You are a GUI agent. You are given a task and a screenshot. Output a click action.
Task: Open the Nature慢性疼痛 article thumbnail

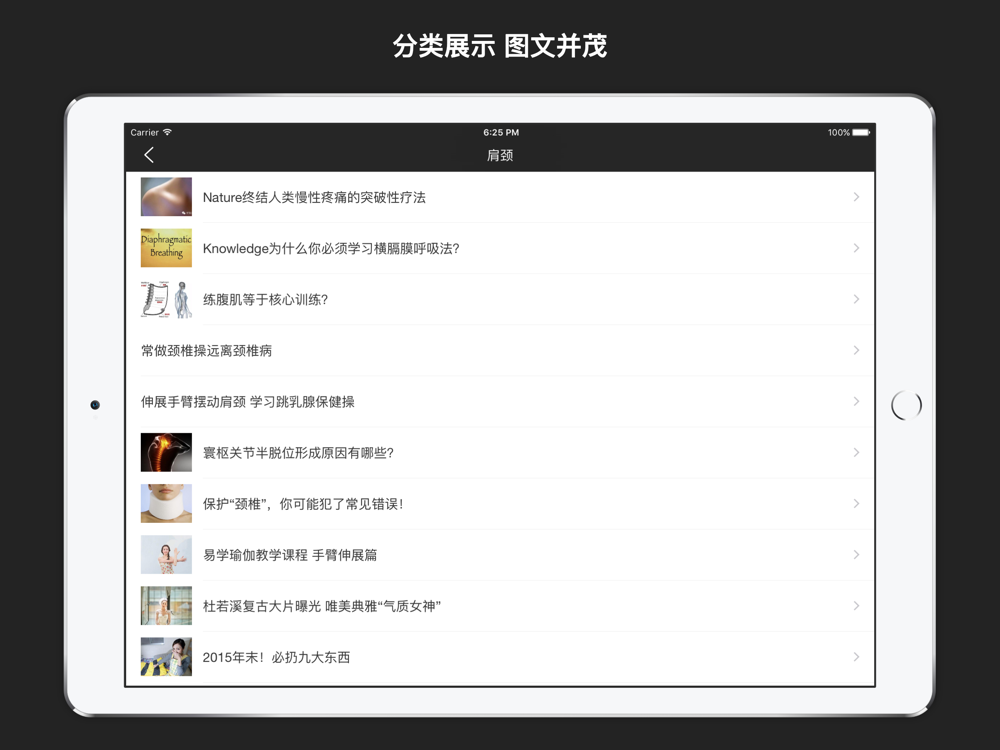coord(166,197)
